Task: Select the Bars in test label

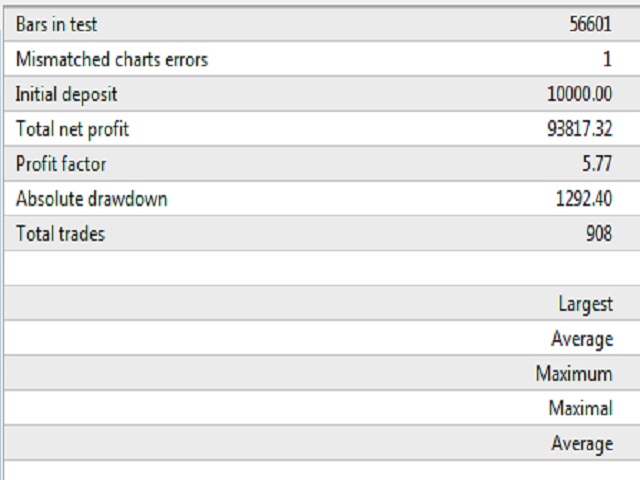Action: [56, 24]
